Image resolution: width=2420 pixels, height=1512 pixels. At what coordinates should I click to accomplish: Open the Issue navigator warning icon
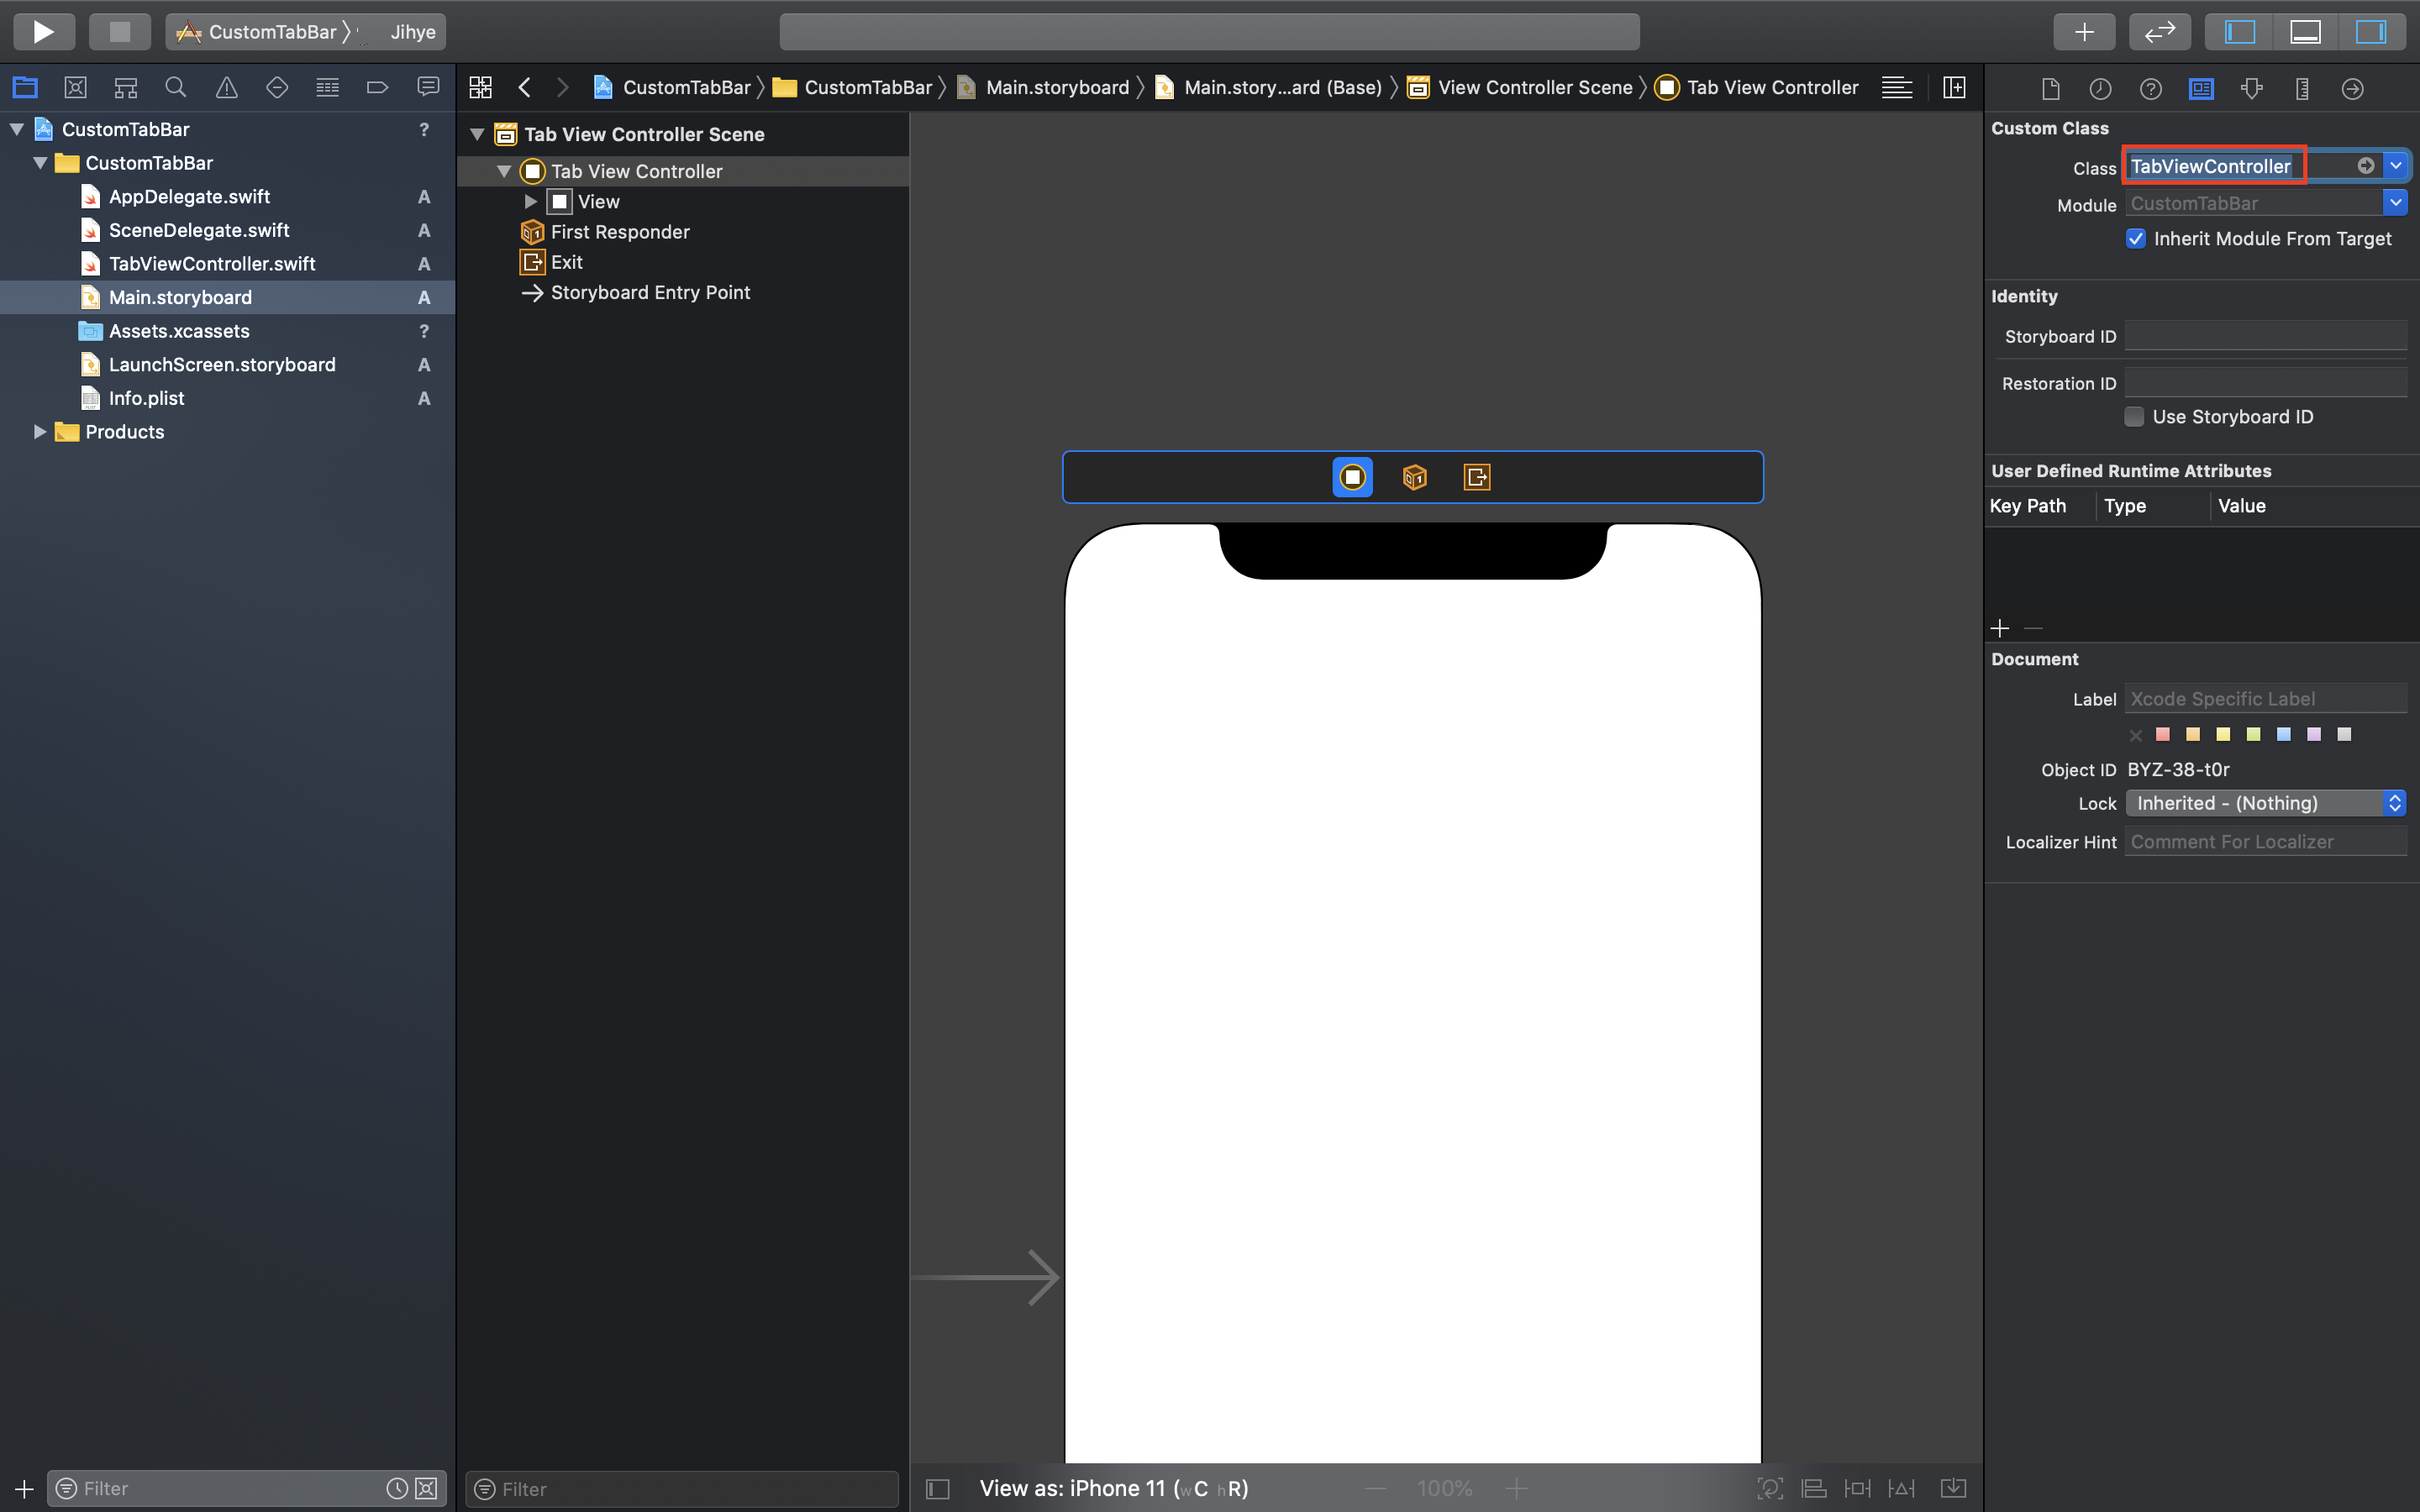[x=227, y=88]
